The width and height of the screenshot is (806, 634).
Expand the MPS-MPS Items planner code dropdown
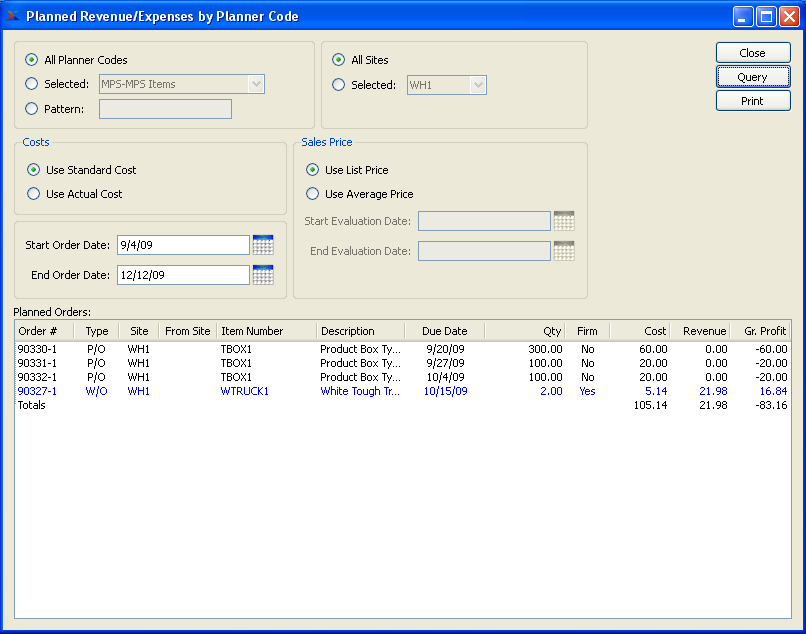pos(256,85)
